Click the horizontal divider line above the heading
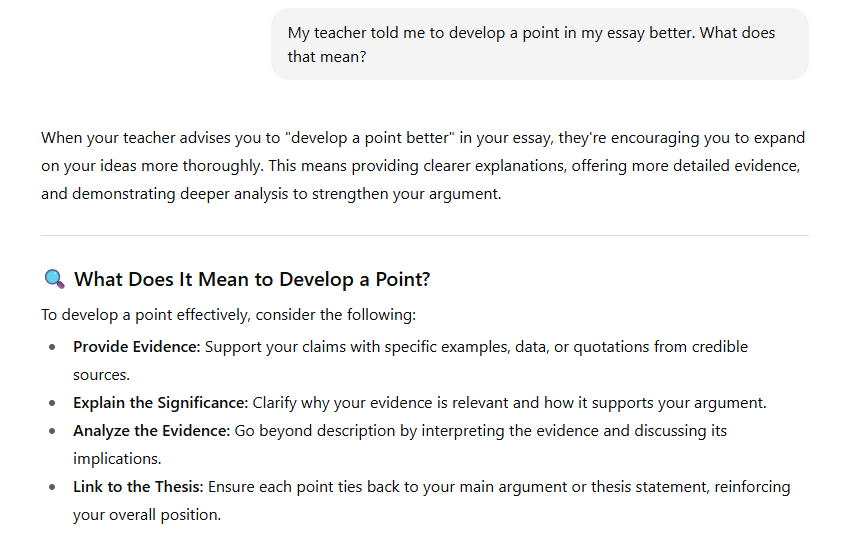Screen dimensions: 842x541 (x=425, y=235)
